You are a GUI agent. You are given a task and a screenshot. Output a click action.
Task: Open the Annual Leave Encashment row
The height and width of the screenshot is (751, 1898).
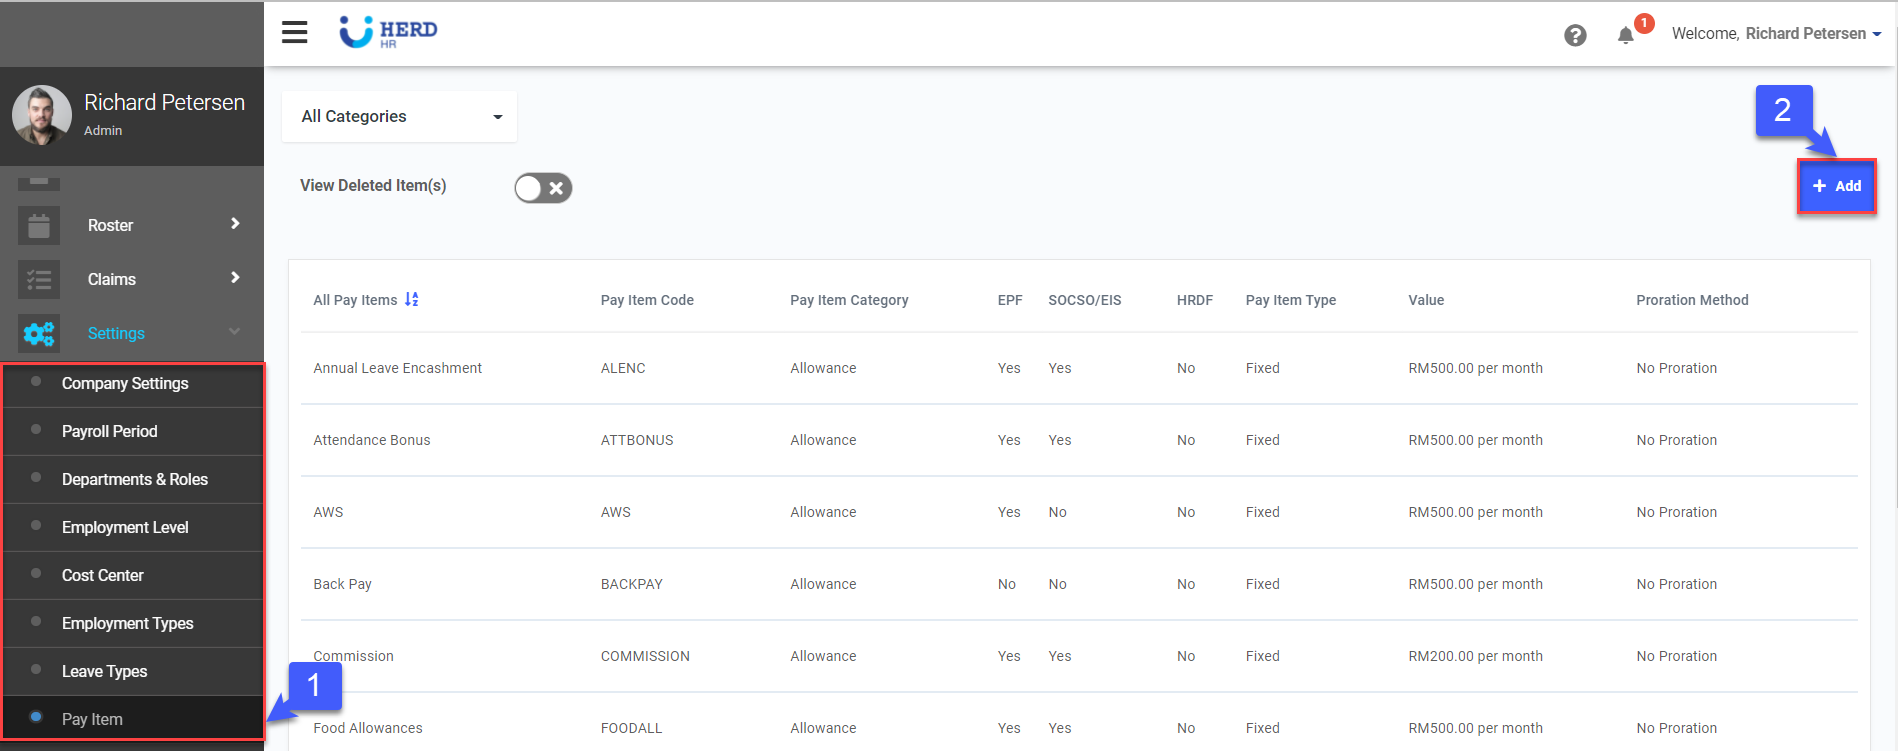point(397,368)
